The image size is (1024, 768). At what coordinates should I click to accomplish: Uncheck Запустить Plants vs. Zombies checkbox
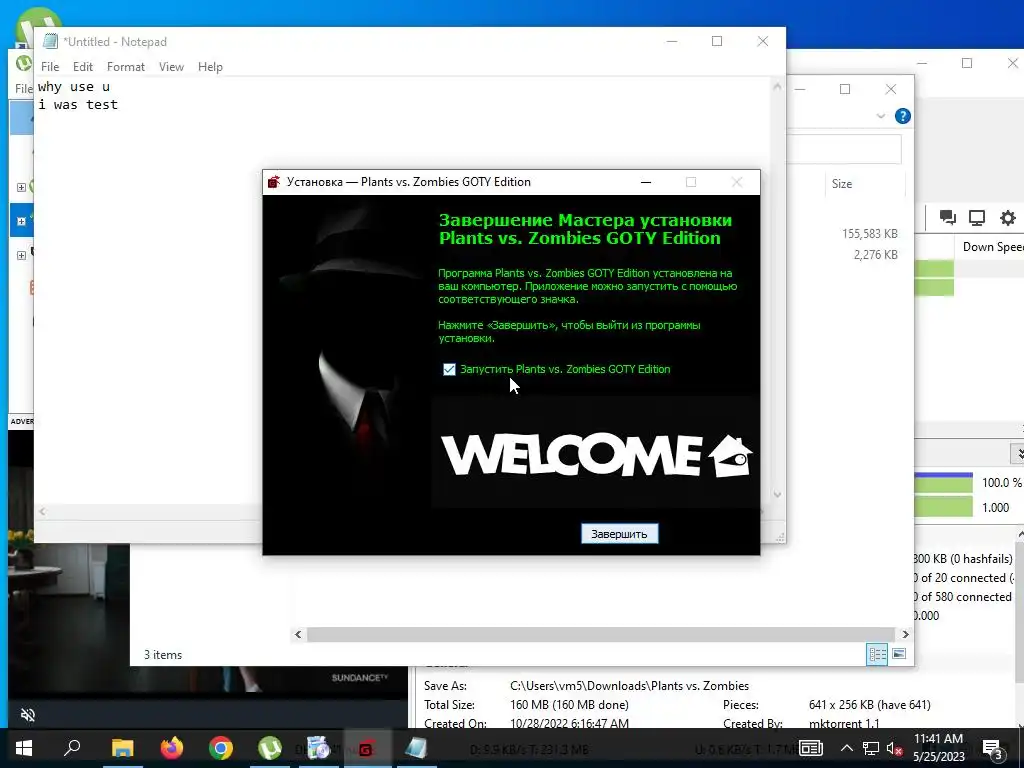tap(449, 370)
